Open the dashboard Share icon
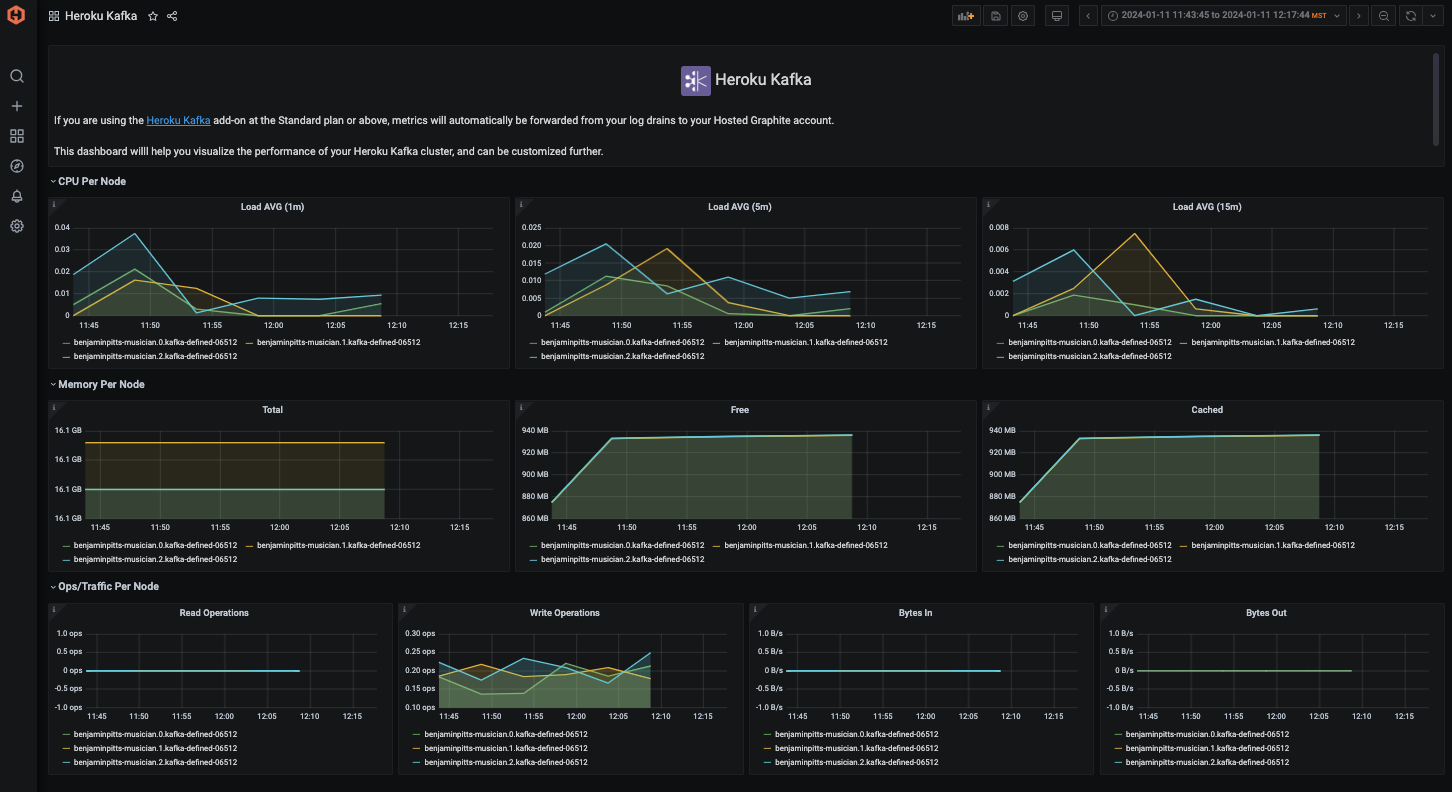The height and width of the screenshot is (792, 1452). 171,15
